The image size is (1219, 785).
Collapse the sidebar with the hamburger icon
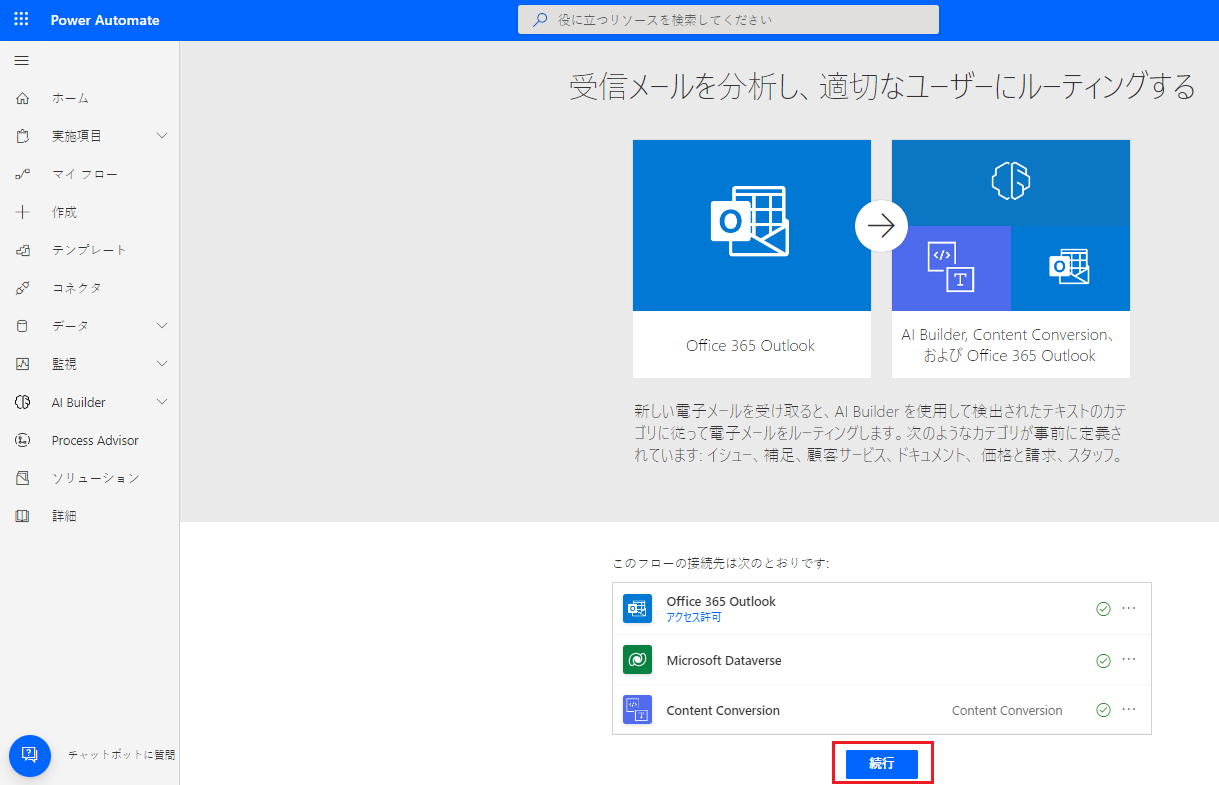(x=21, y=60)
